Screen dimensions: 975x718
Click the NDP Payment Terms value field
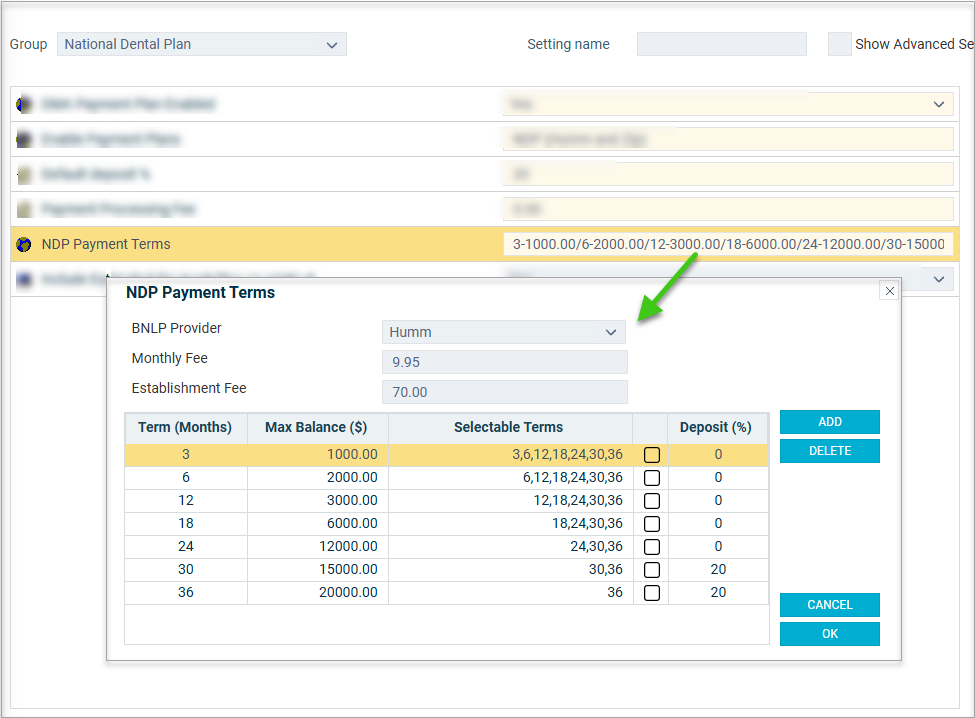pyautogui.click(x=728, y=244)
